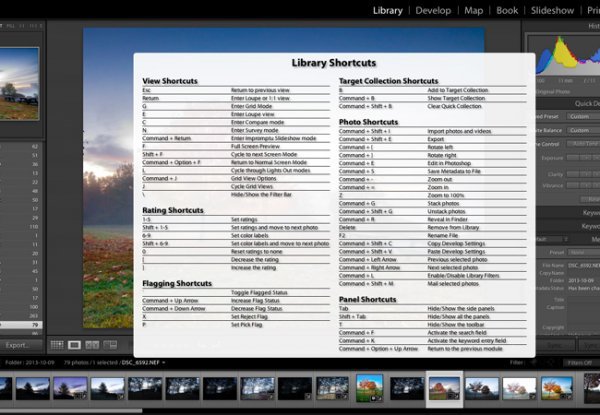Click the flag filter icon beside Filter
The width and height of the screenshot is (600, 415).
[x=534, y=362]
